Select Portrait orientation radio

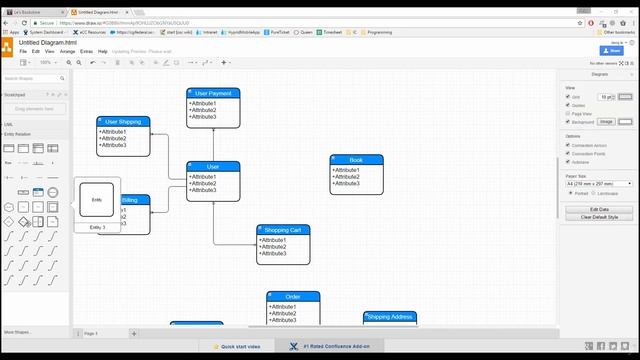point(571,193)
